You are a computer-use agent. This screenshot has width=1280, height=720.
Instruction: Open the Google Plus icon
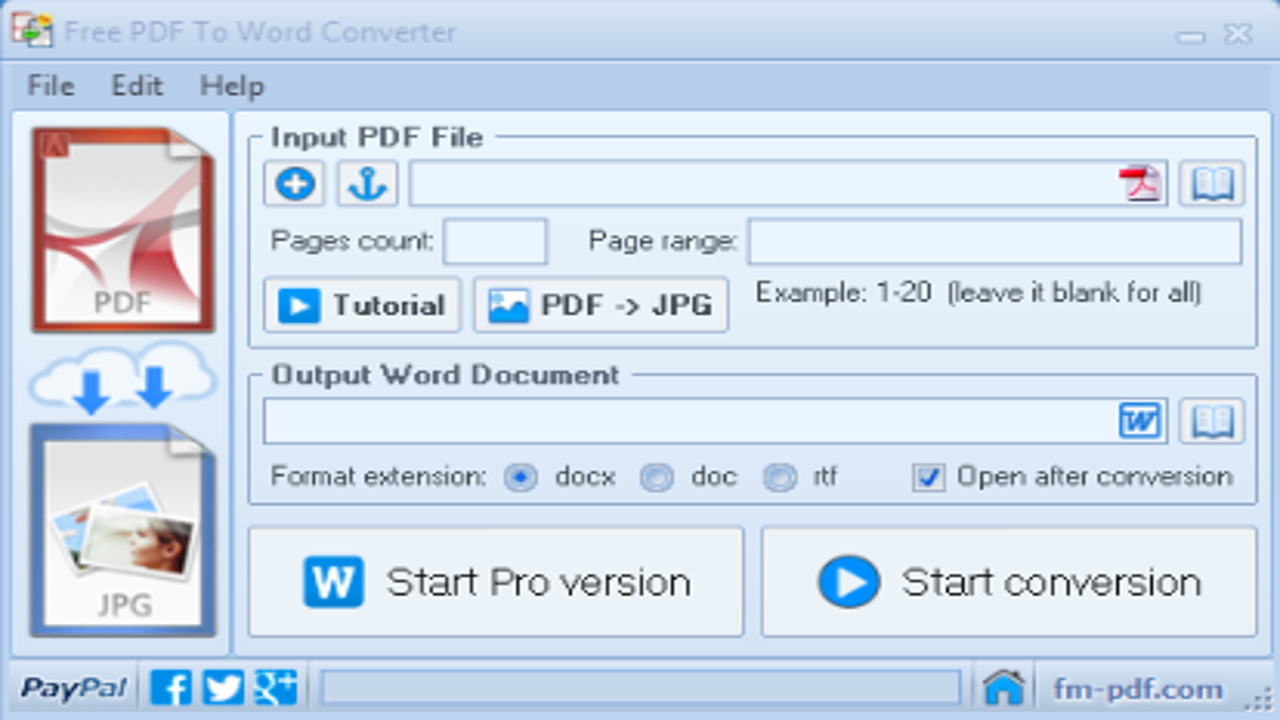point(276,688)
